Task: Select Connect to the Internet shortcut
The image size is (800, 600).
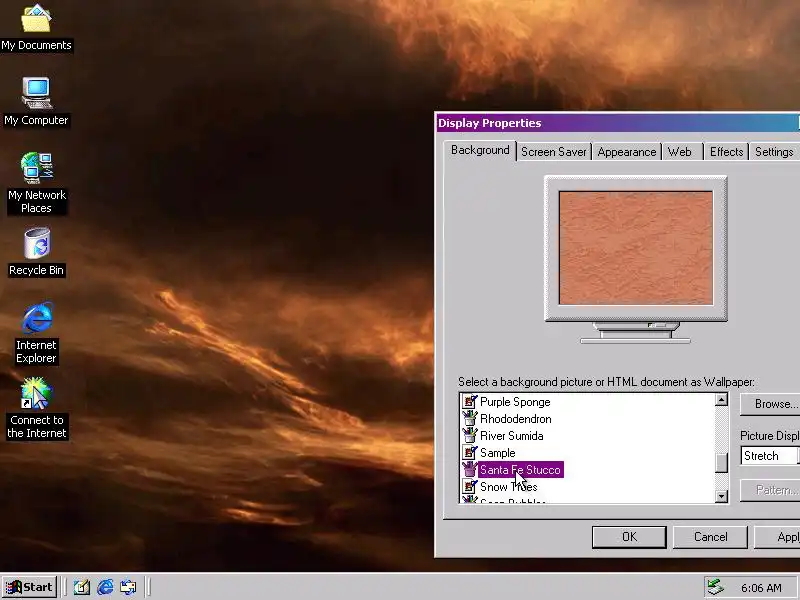Action: point(36,408)
